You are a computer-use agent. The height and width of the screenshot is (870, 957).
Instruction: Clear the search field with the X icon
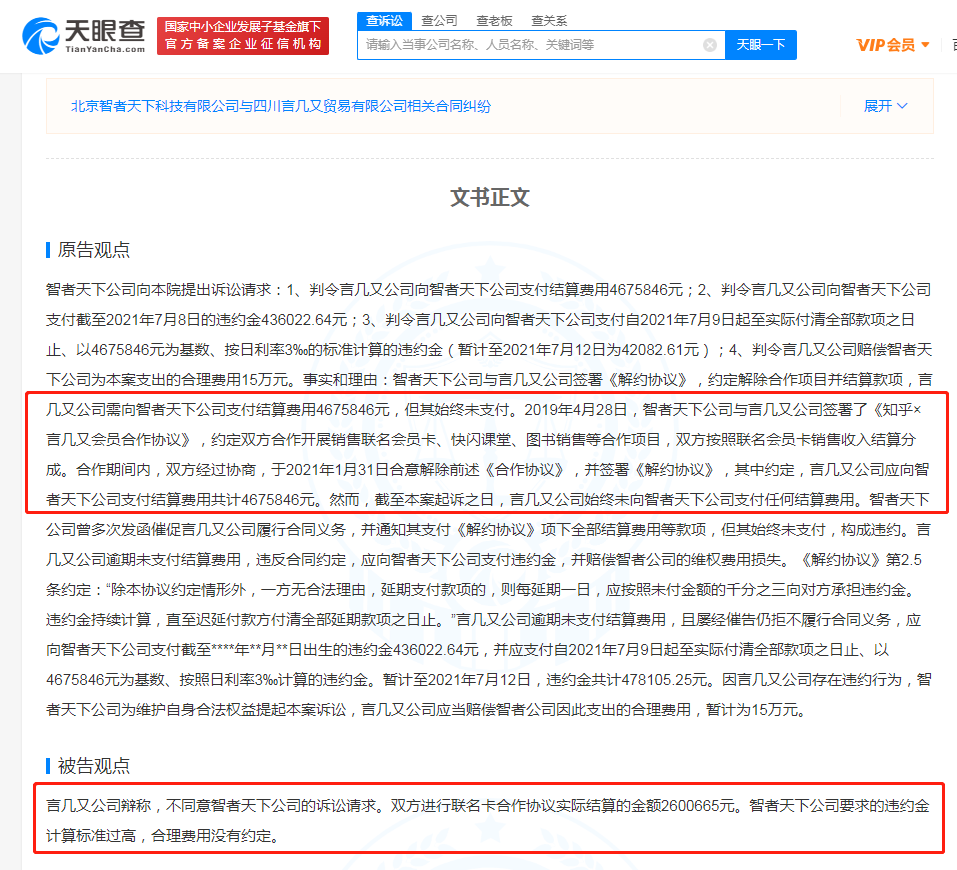click(x=709, y=45)
